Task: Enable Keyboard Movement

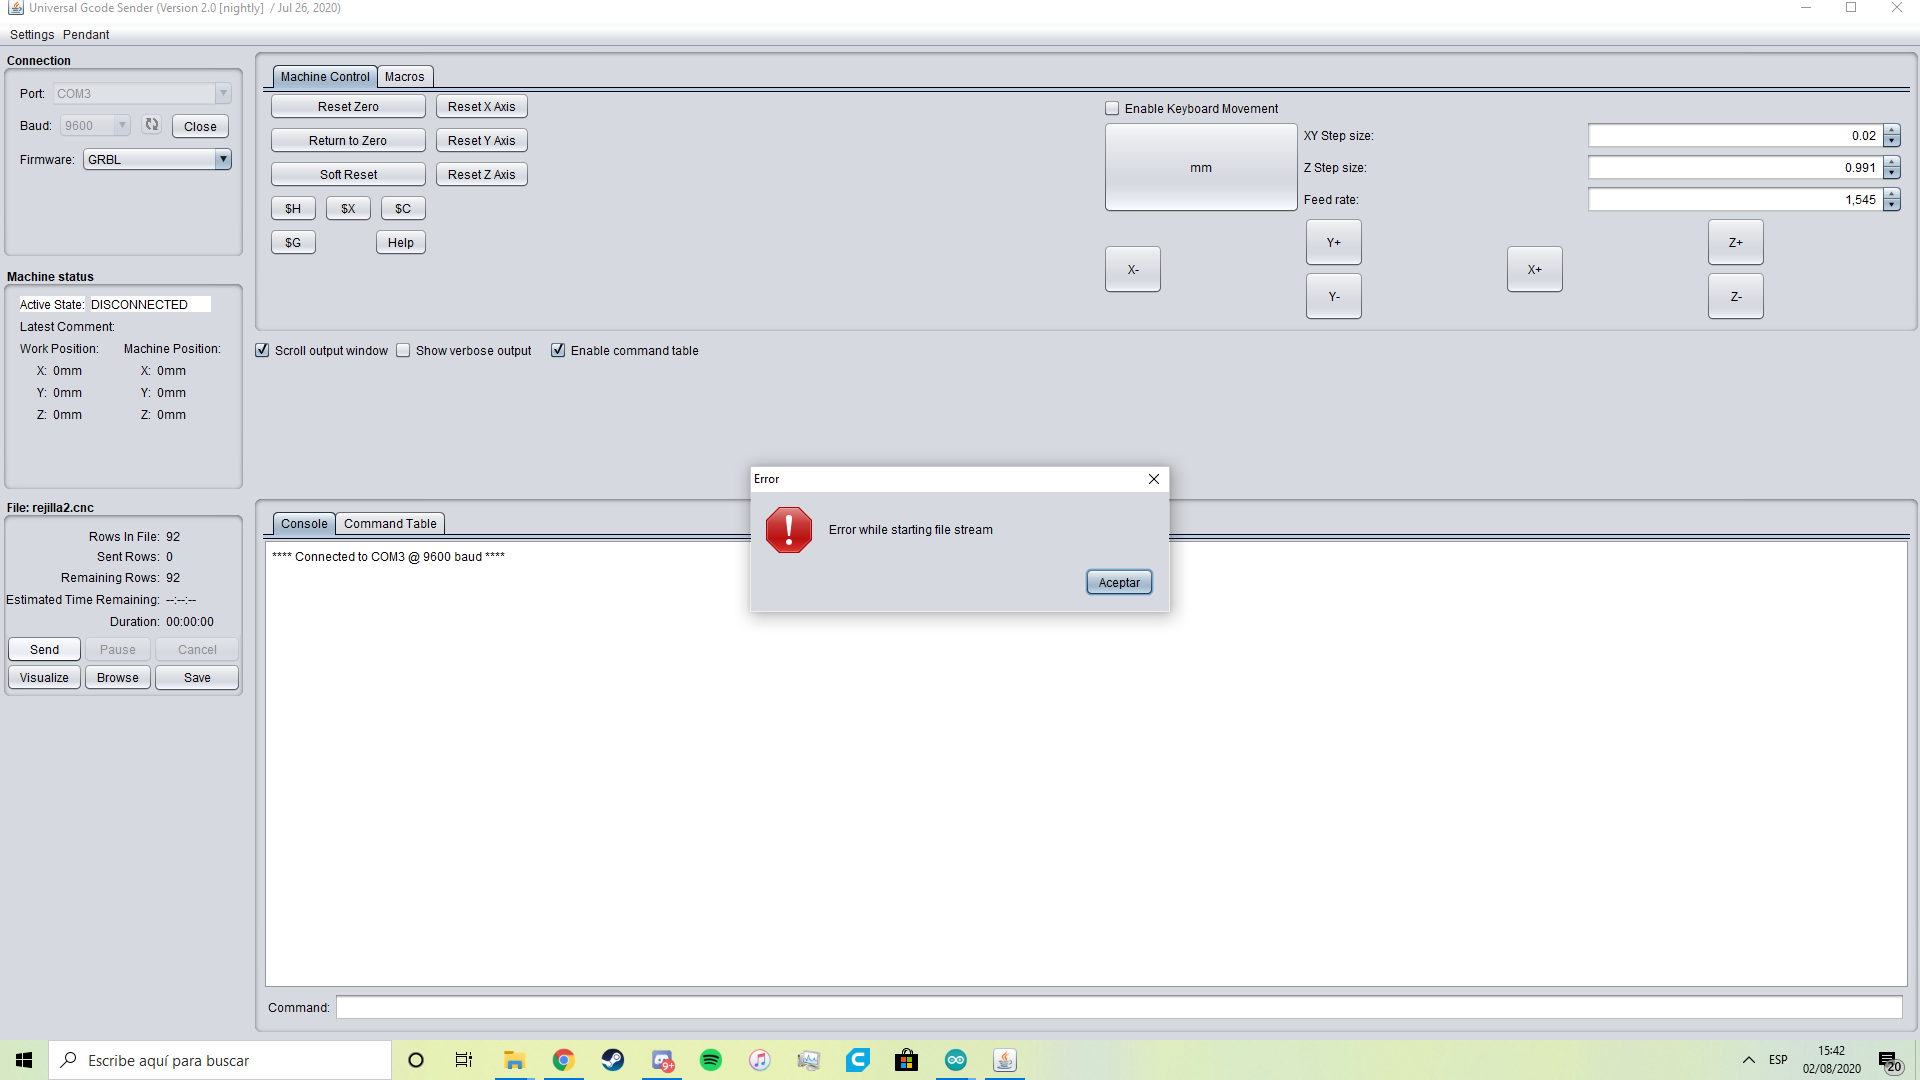Action: 1111,108
